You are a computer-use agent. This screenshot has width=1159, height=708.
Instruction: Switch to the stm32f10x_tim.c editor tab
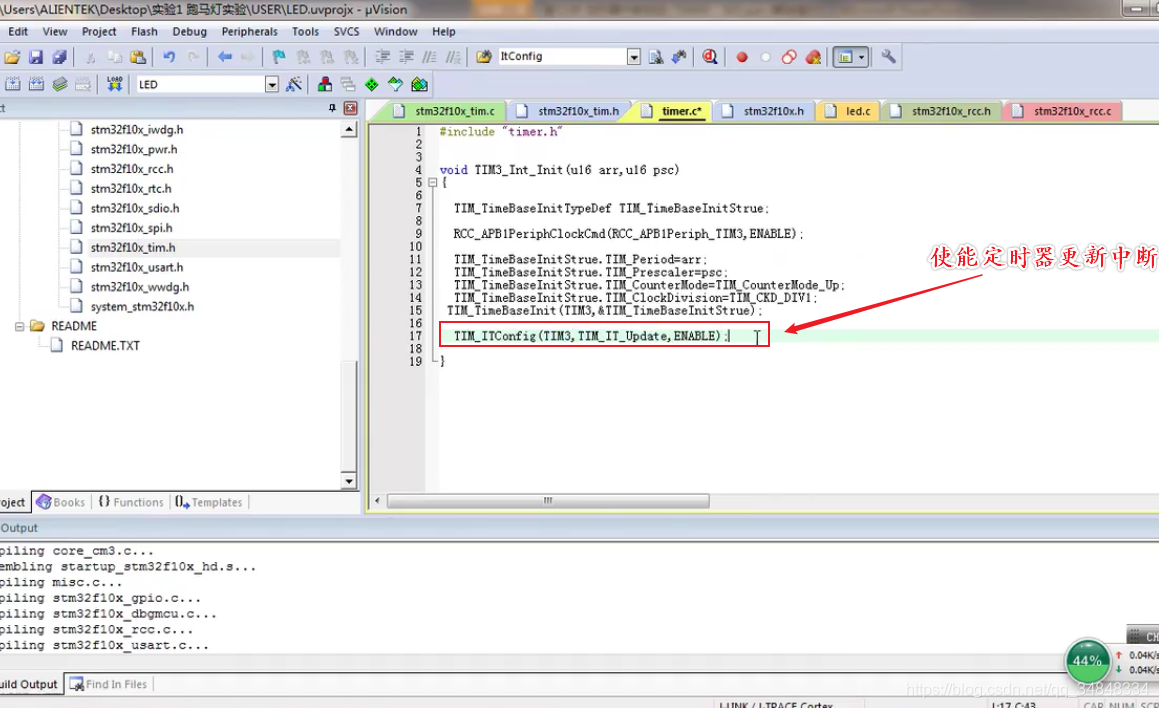click(x=445, y=111)
